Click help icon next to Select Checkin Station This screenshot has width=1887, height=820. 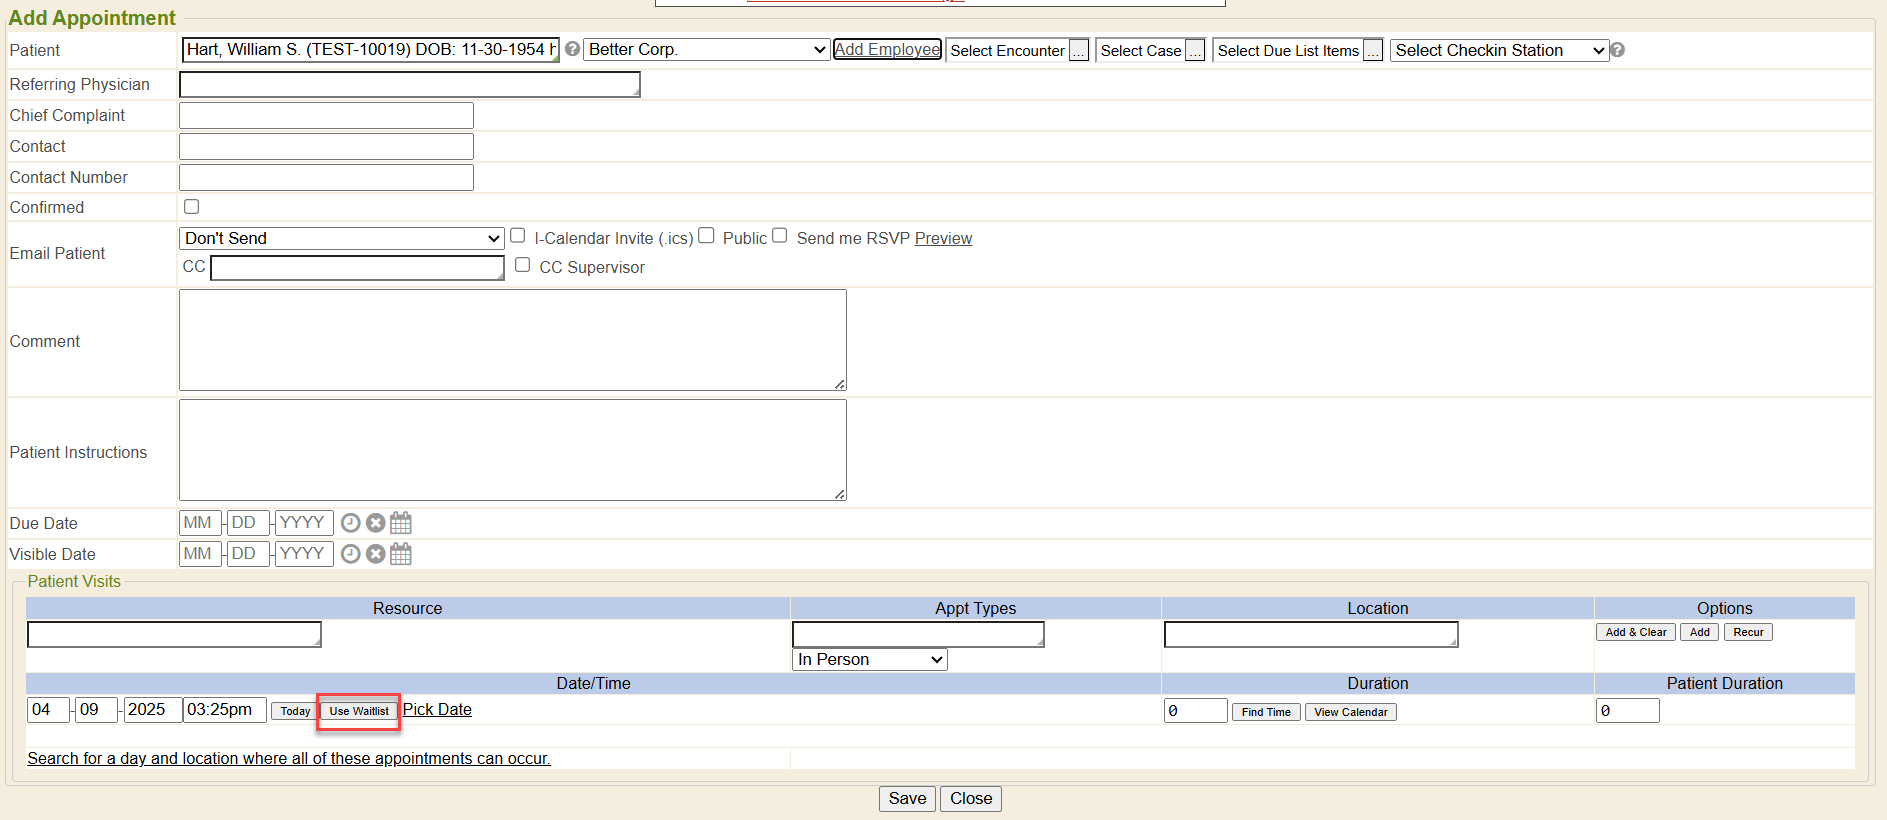(1617, 50)
